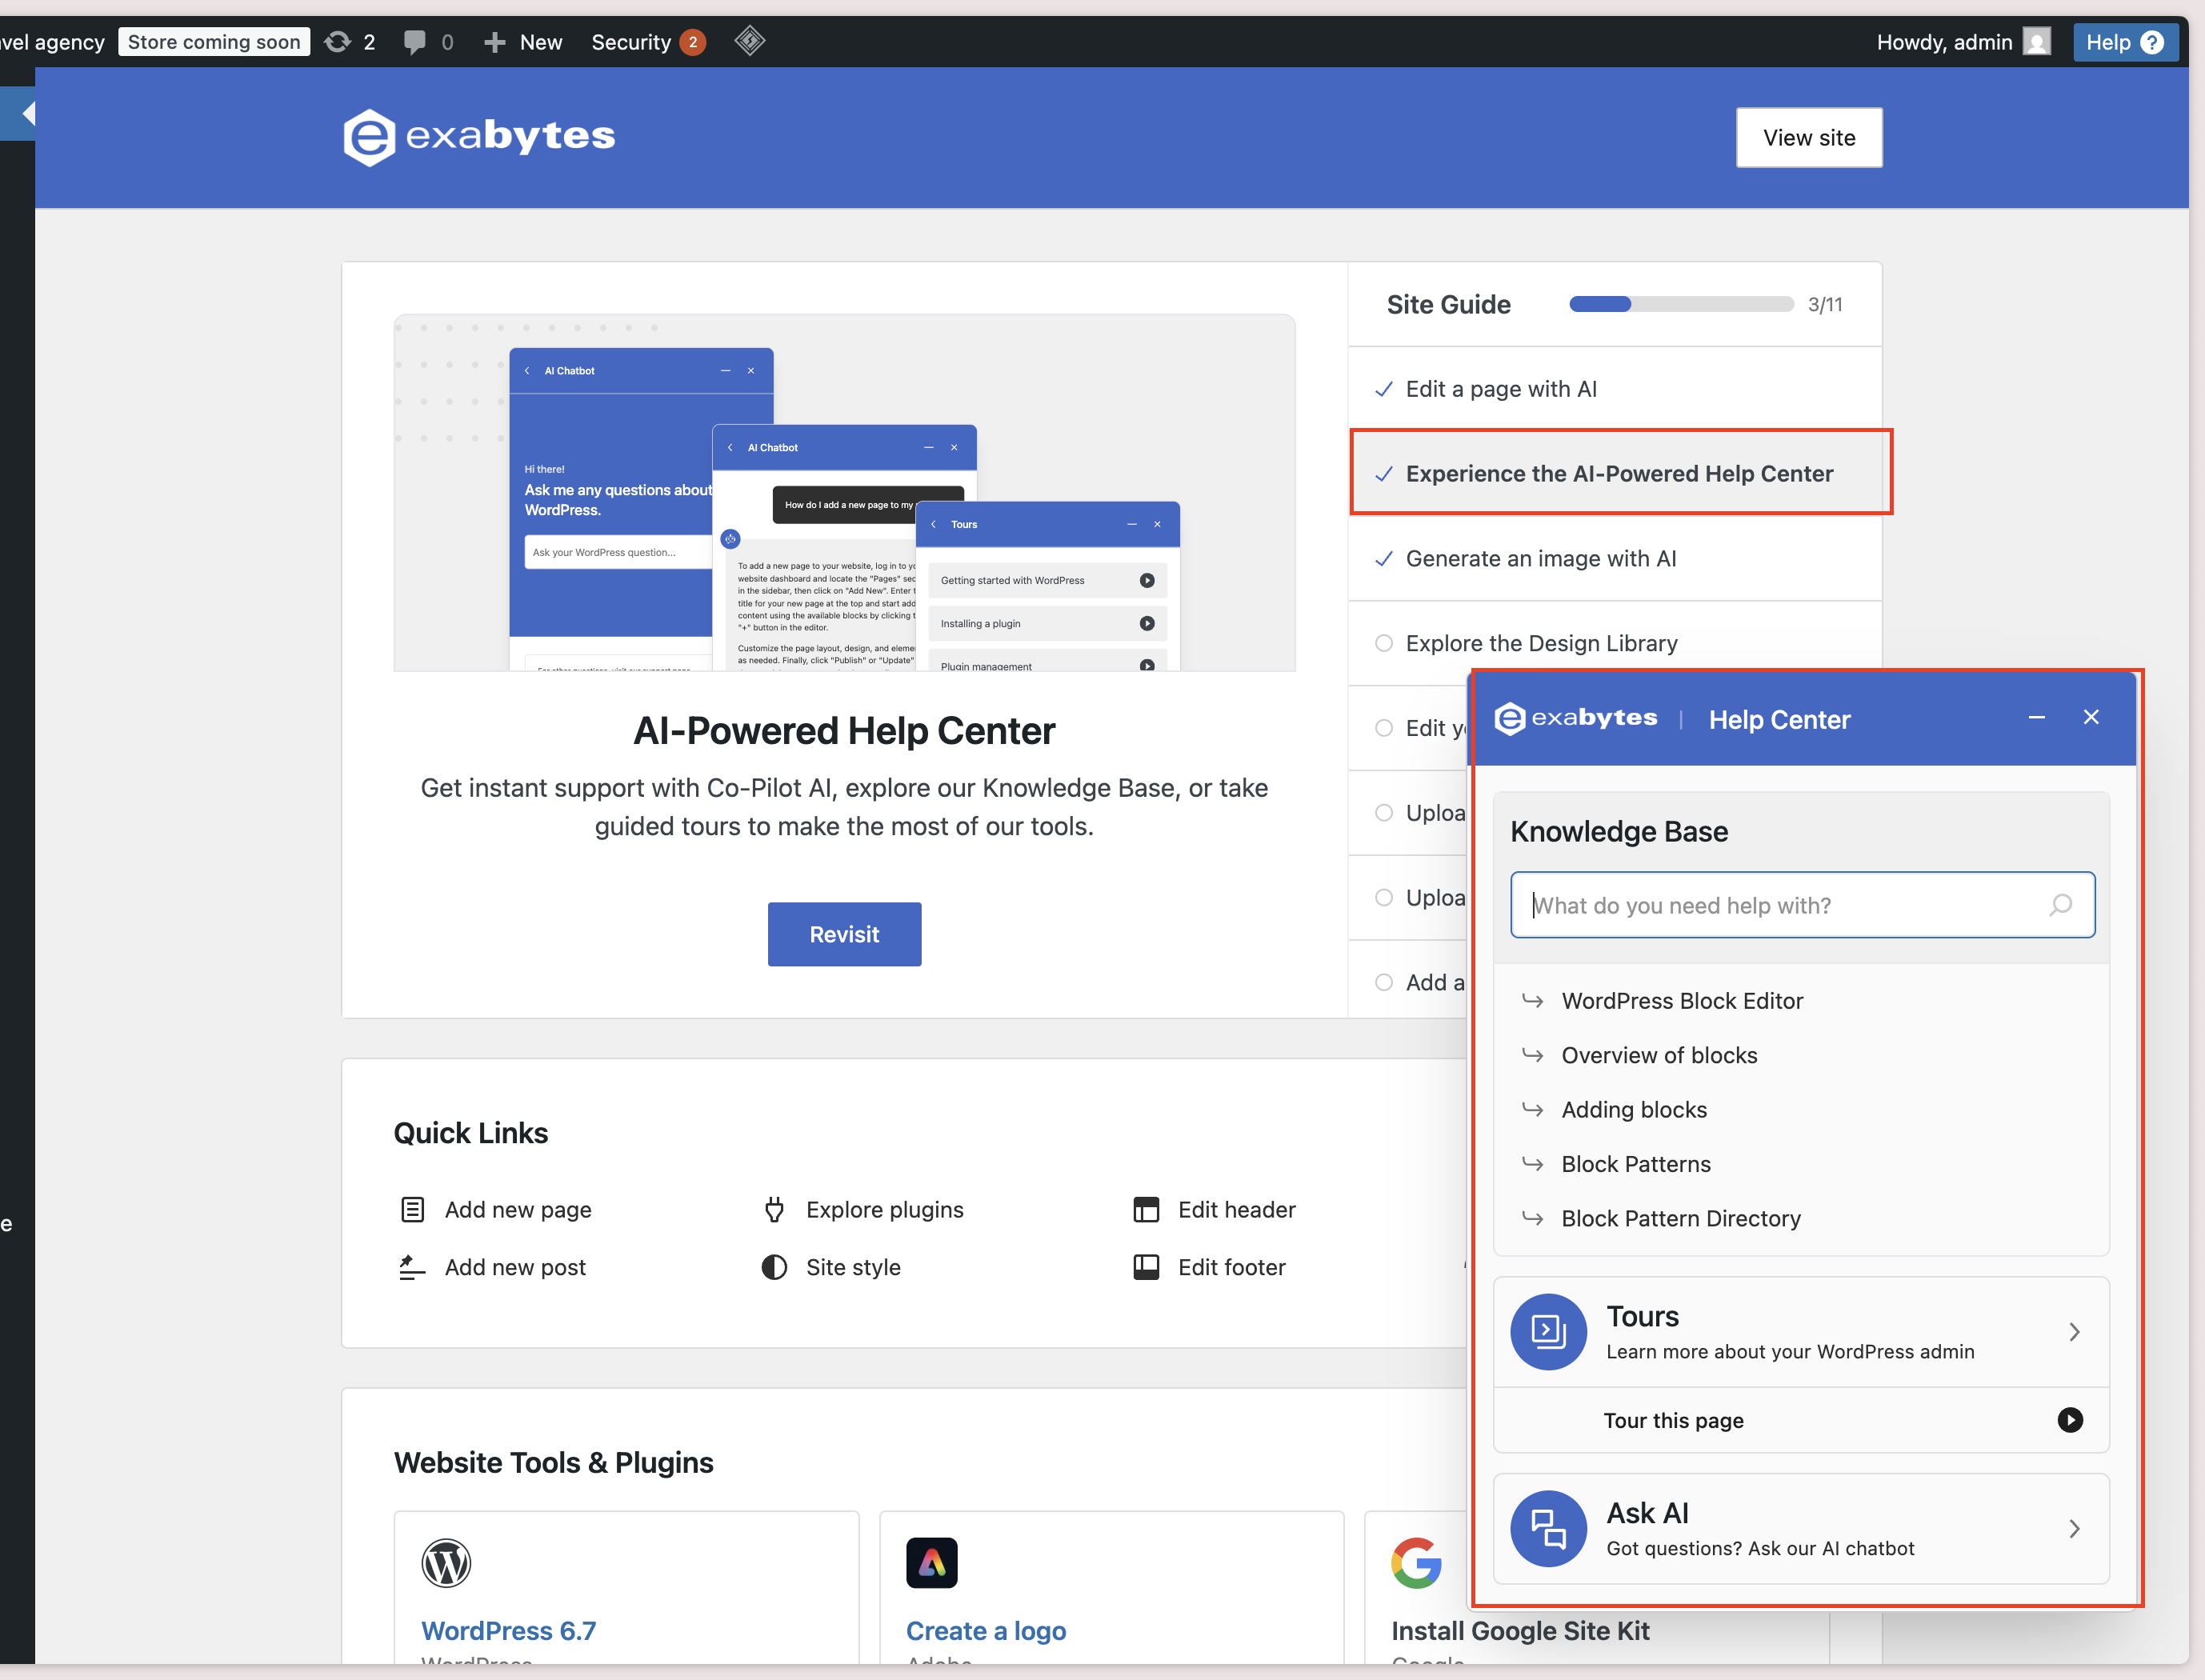Click the Knowledge Base search magnifier icon
The image size is (2205, 1680).
2060,905
